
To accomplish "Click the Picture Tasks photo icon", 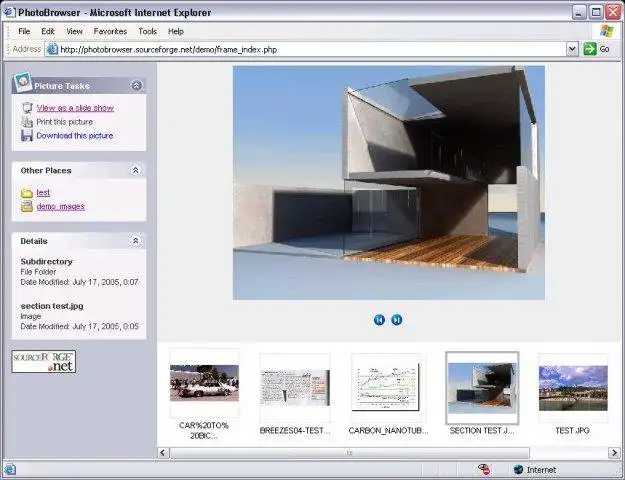I will [x=22, y=82].
